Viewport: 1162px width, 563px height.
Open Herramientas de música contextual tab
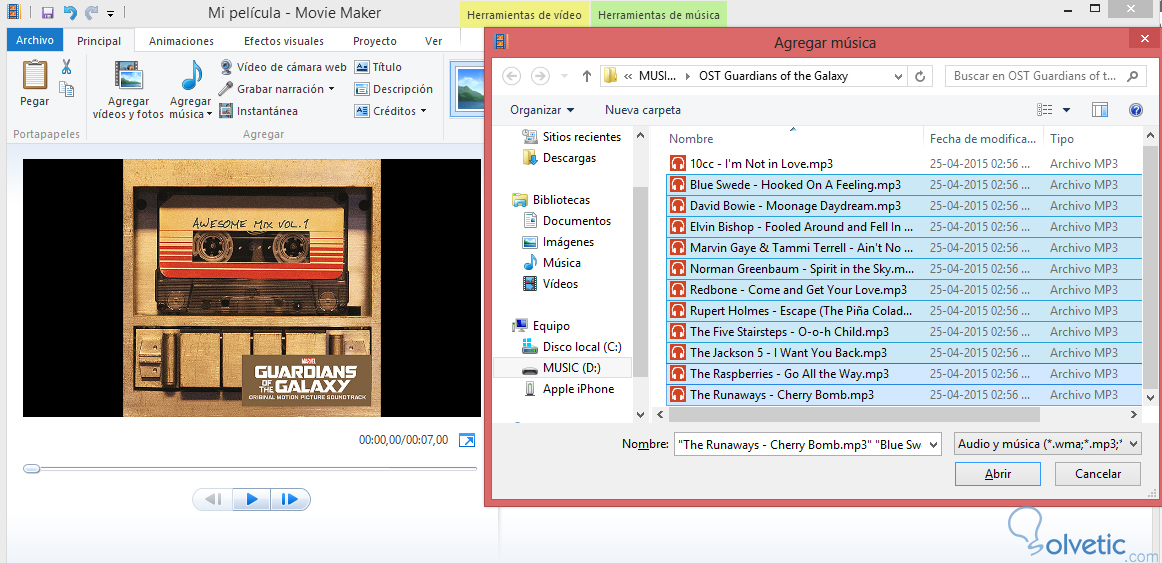point(659,15)
